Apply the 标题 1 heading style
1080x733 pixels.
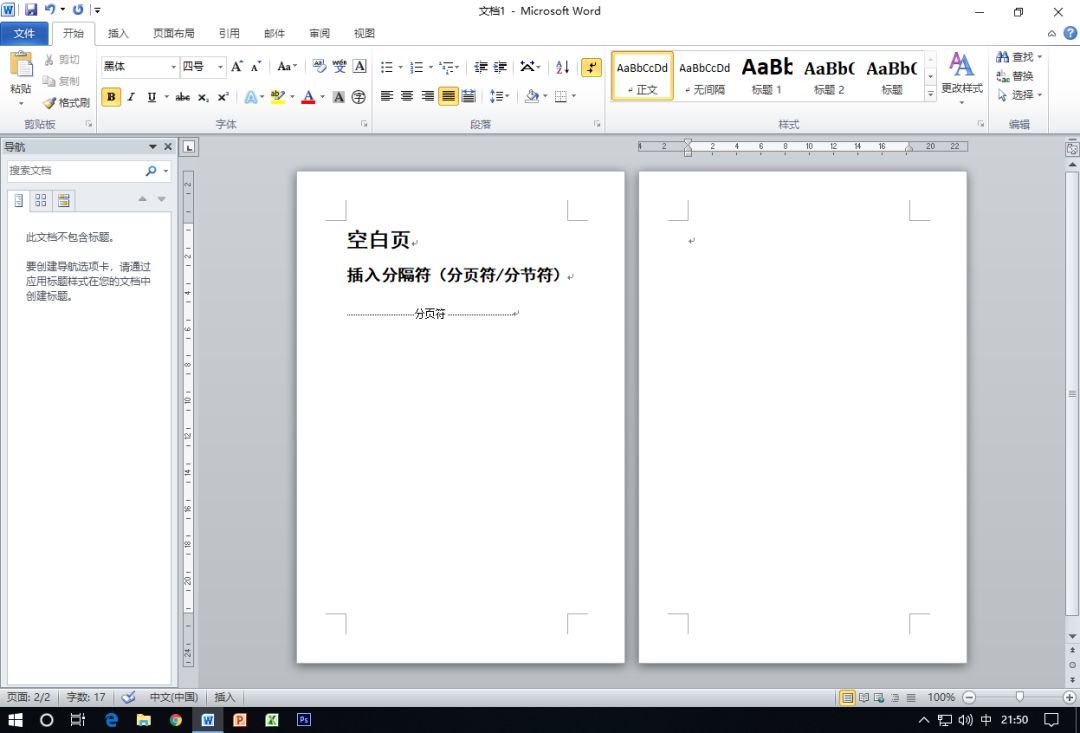(767, 76)
